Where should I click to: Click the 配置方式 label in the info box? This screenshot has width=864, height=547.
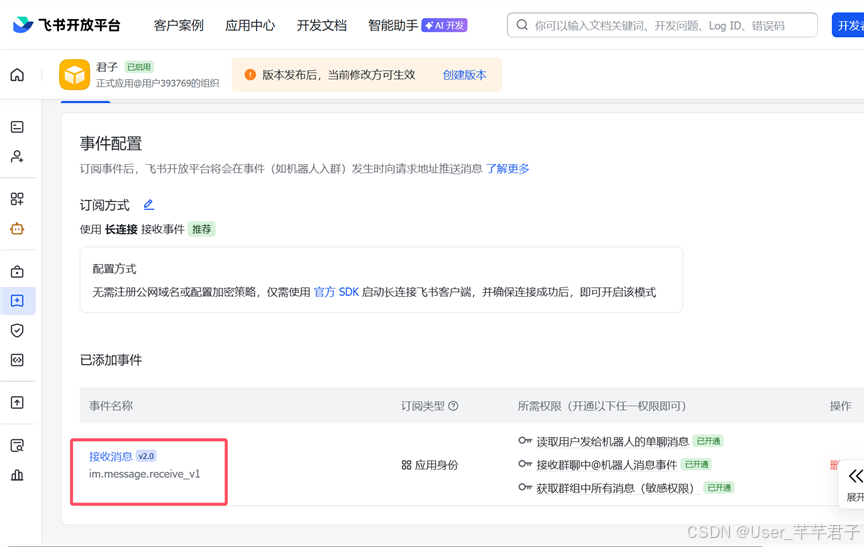click(114, 269)
